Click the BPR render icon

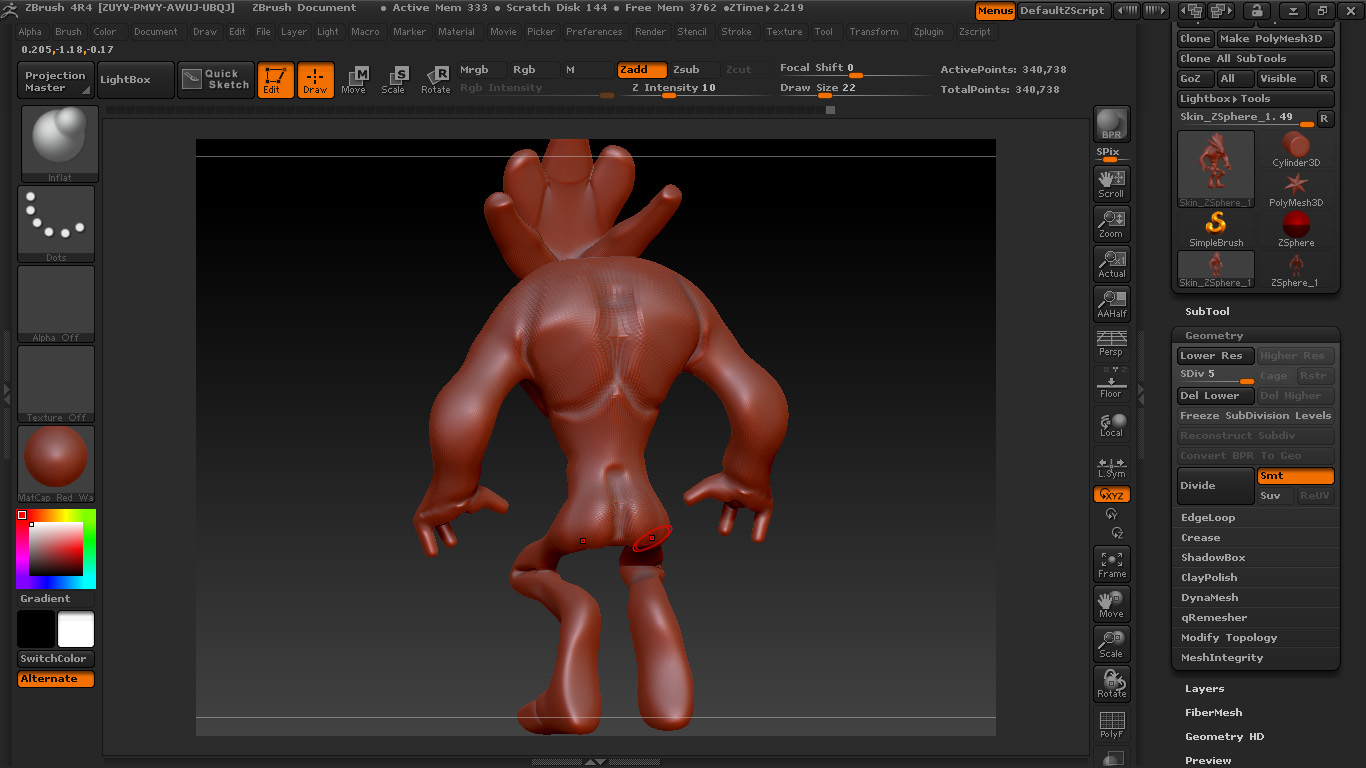point(1111,124)
